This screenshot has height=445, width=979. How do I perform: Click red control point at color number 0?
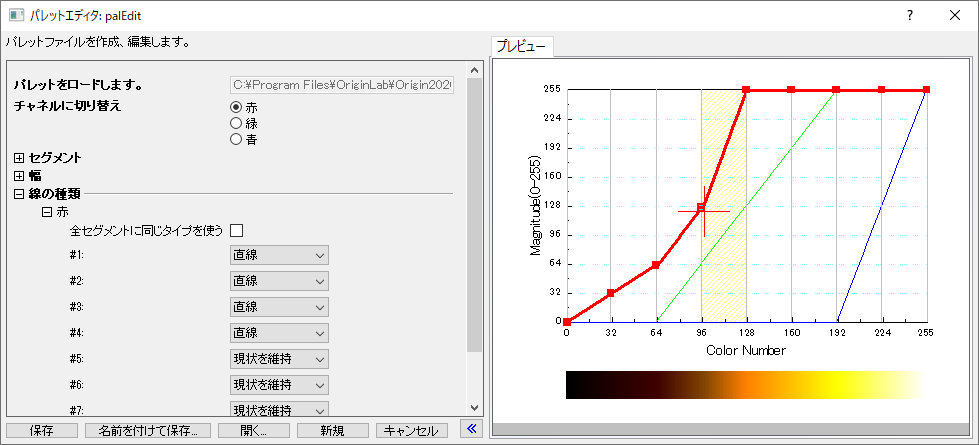(566, 322)
